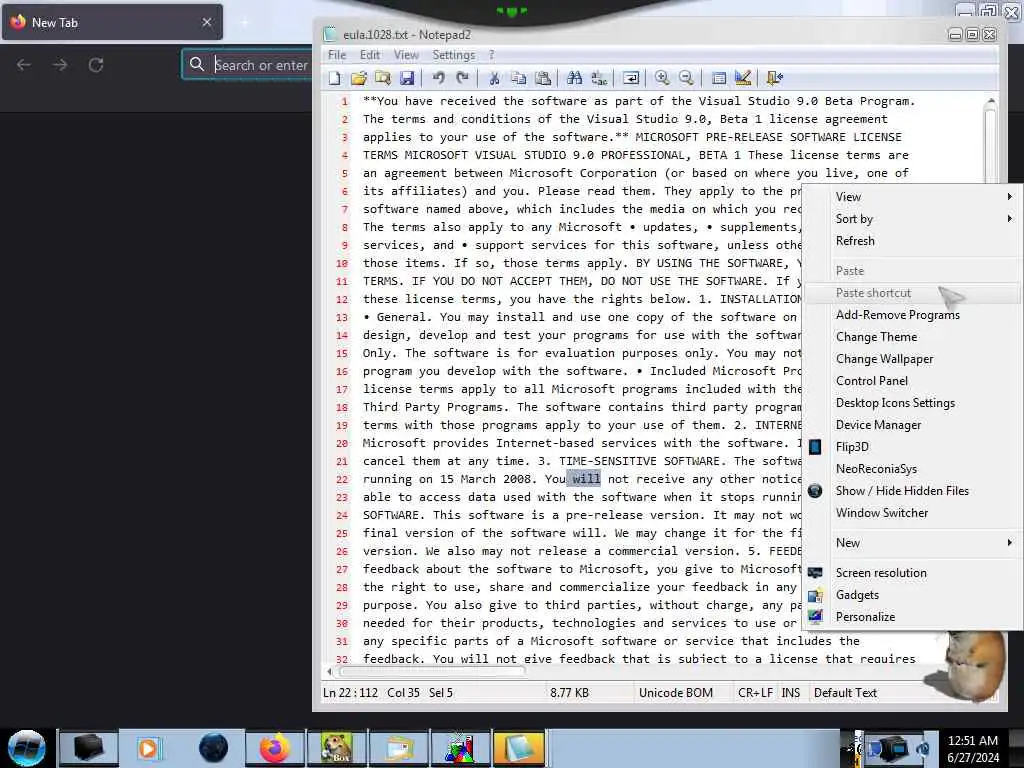Select Flip3D from context menu
Image resolution: width=1024 pixels, height=768 pixels.
912,447
